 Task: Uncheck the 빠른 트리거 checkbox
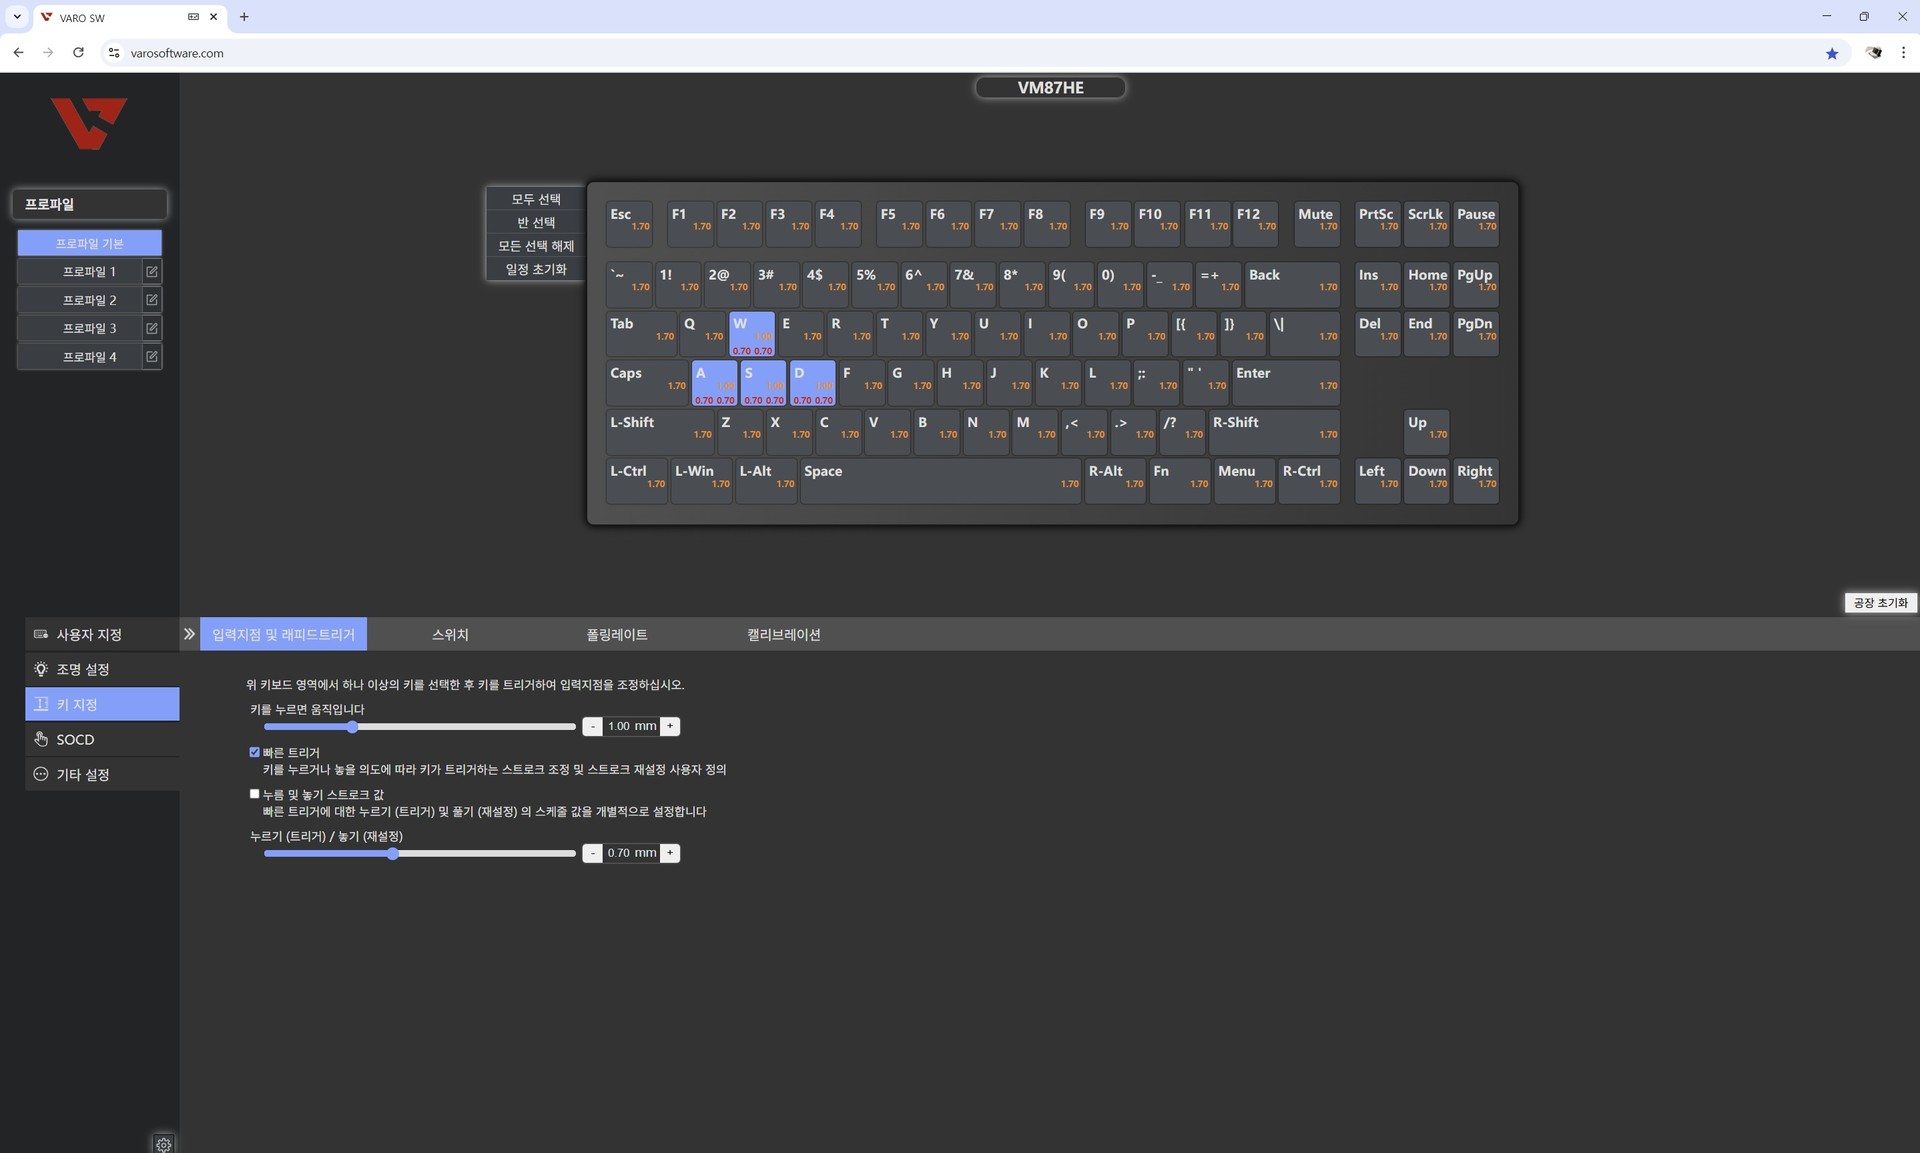(x=254, y=752)
